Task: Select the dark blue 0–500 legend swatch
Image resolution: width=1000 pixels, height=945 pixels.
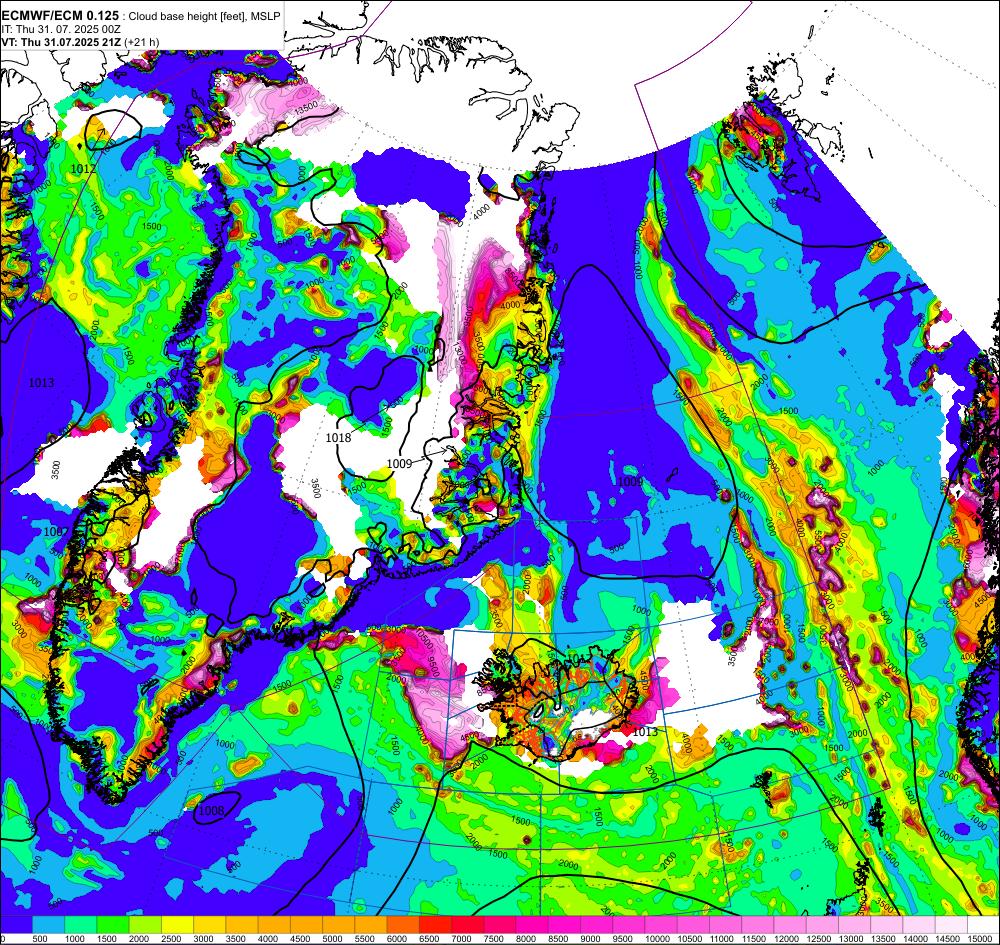Action: [16, 924]
